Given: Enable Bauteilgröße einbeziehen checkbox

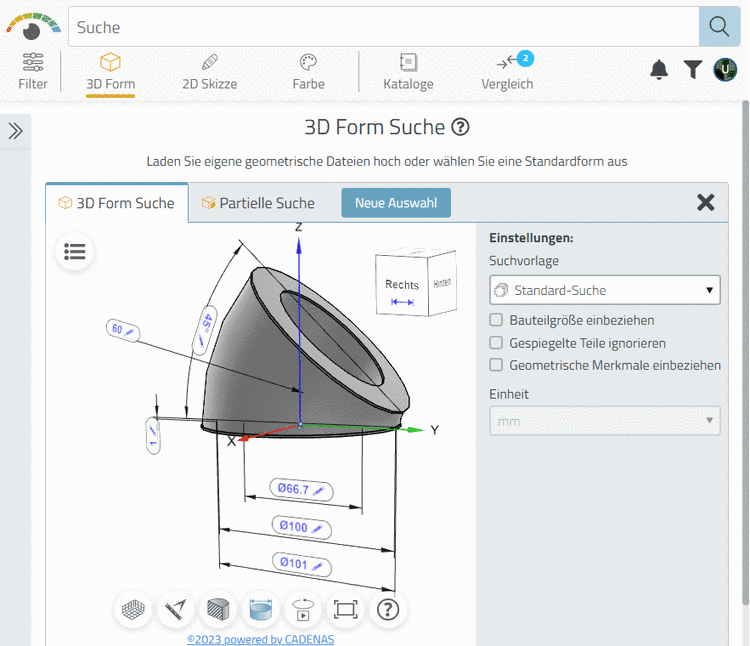Looking at the screenshot, I should click(x=496, y=320).
